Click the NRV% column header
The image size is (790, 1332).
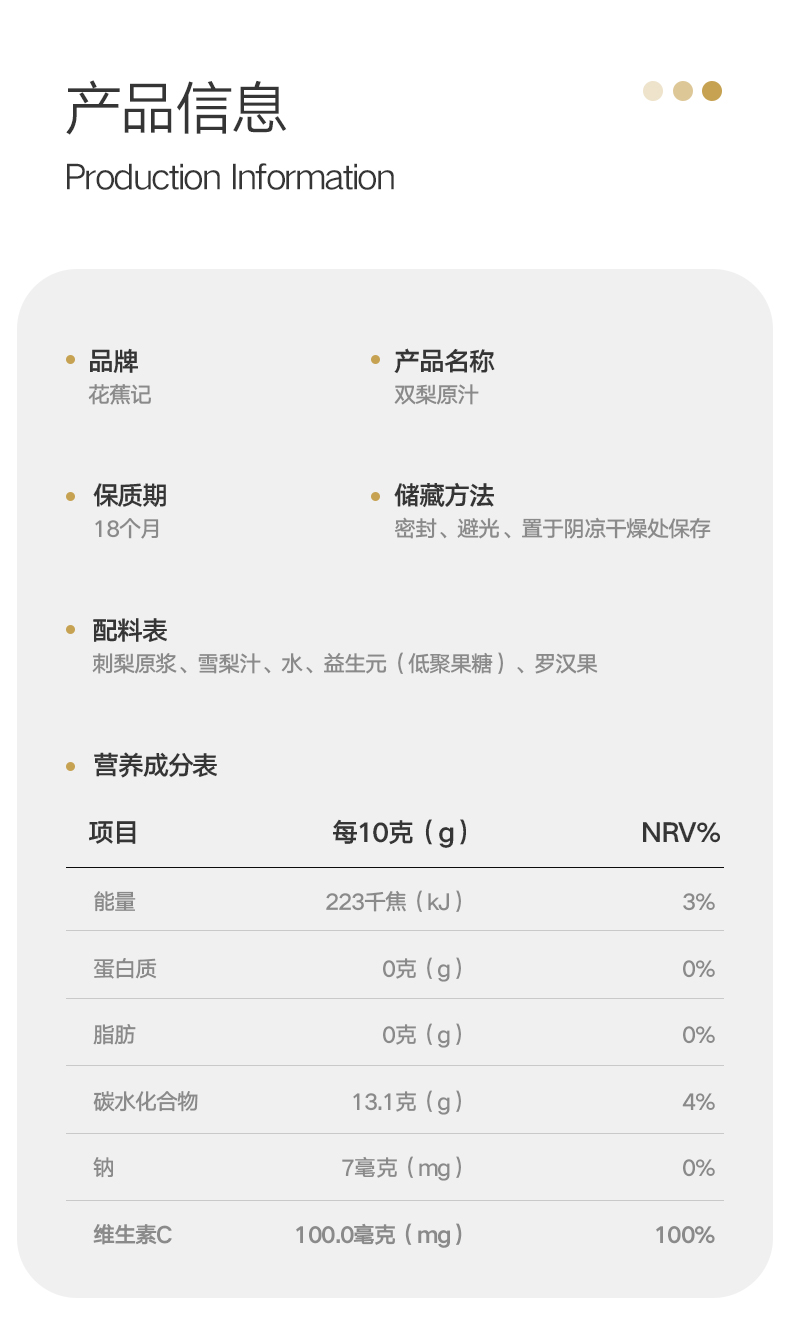pyautogui.click(x=680, y=832)
